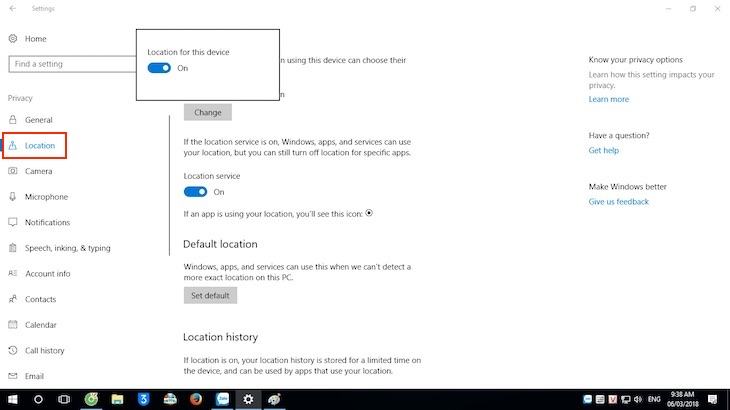Click the Contacts people icon
Image resolution: width=730 pixels, height=410 pixels.
coord(13,299)
